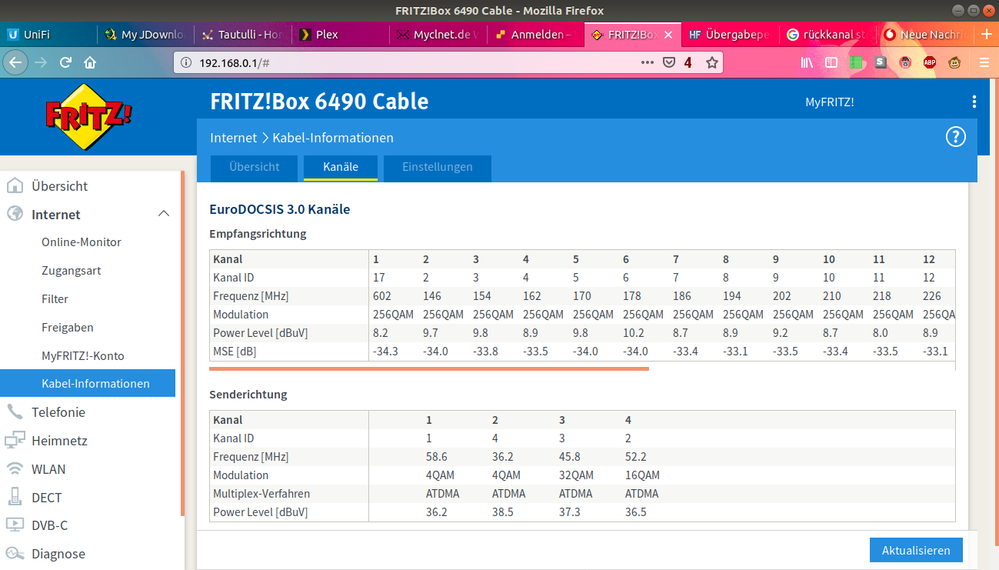
Task: Open the DVB-C section
Action: pos(50,525)
